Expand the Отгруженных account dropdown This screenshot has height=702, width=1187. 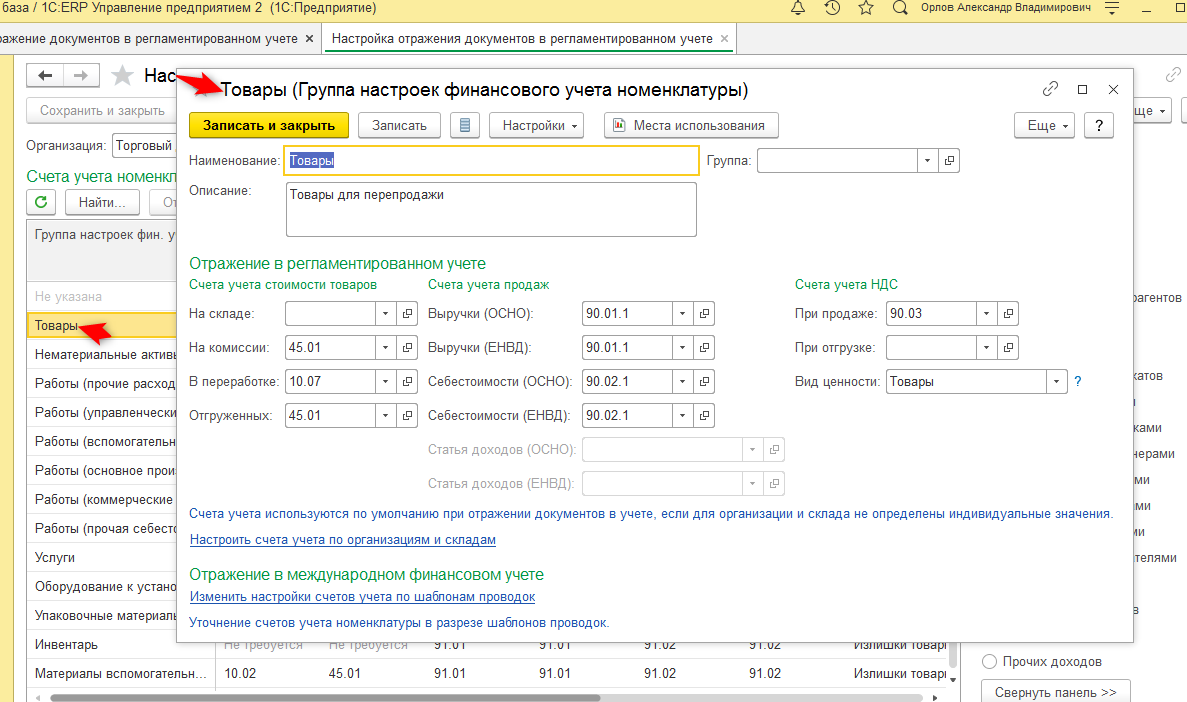click(385, 416)
